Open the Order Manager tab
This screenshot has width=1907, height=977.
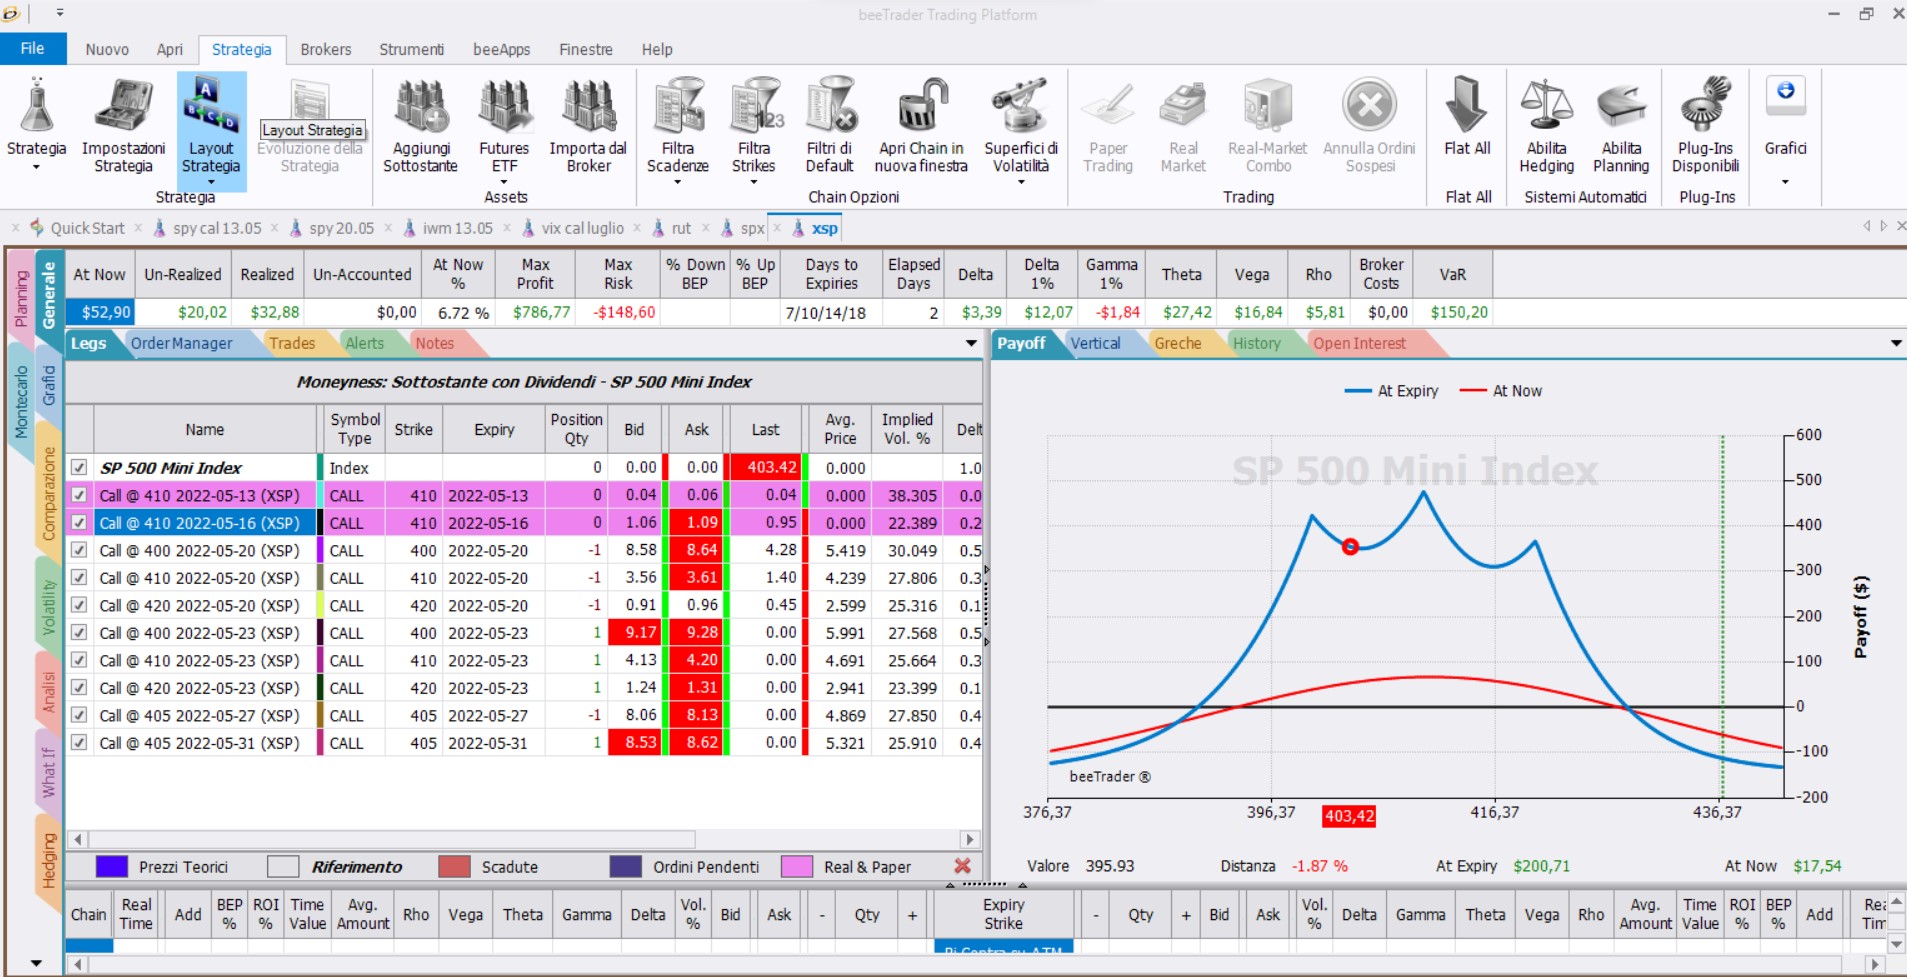(181, 343)
